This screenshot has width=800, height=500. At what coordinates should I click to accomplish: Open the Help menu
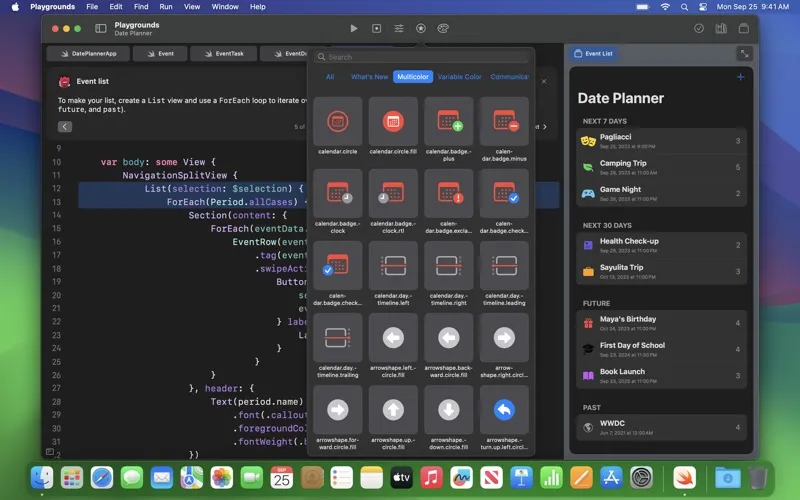(258, 7)
